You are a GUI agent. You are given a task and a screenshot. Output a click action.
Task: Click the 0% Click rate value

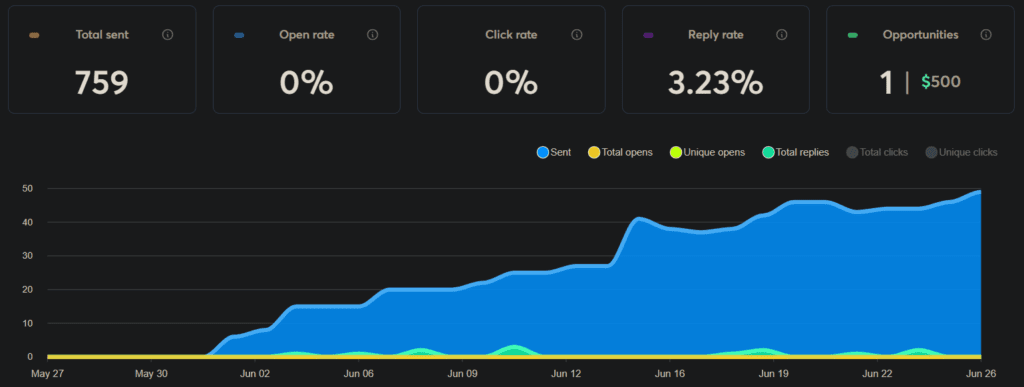(x=511, y=83)
